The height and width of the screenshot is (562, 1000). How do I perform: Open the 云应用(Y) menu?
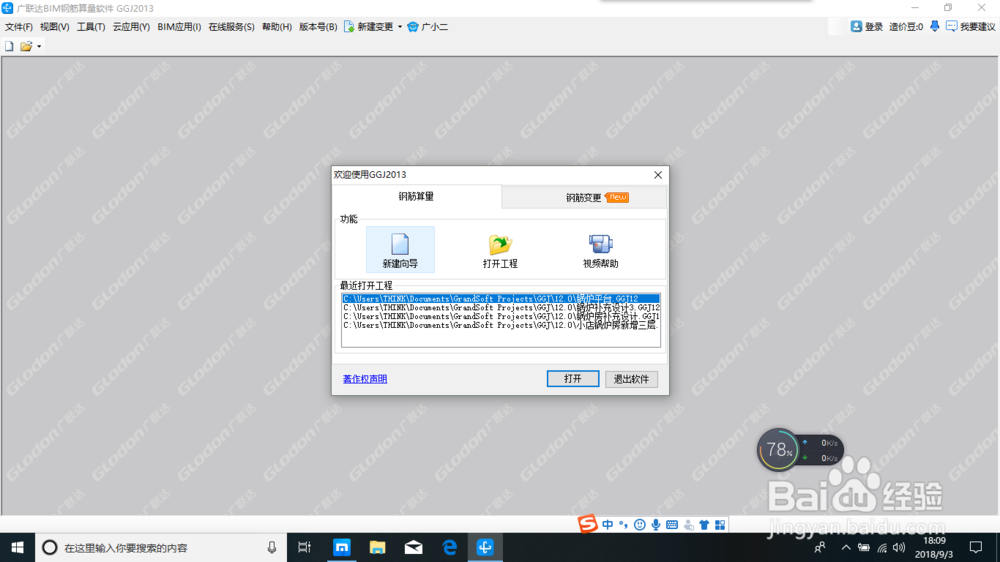[x=131, y=27]
